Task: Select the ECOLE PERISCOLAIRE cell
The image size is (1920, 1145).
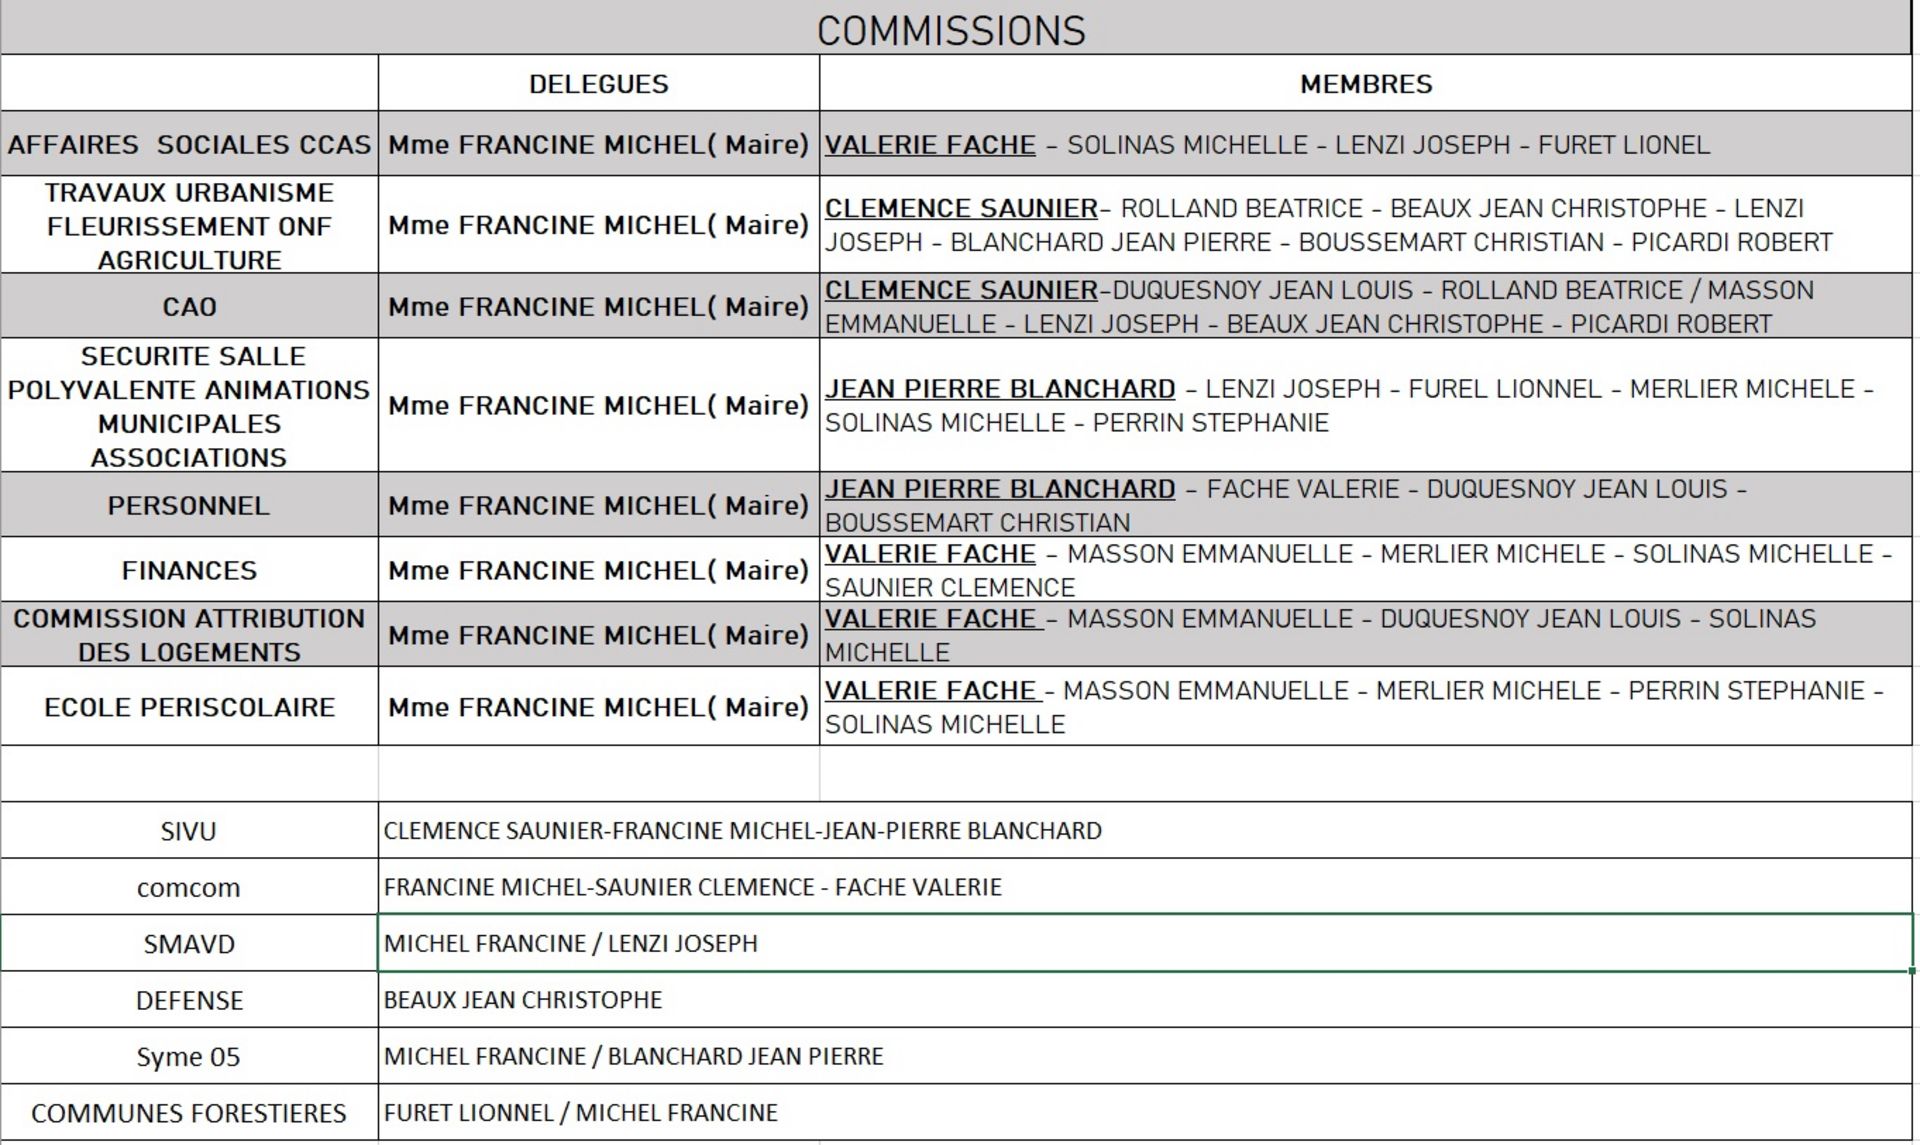Action: click(189, 707)
